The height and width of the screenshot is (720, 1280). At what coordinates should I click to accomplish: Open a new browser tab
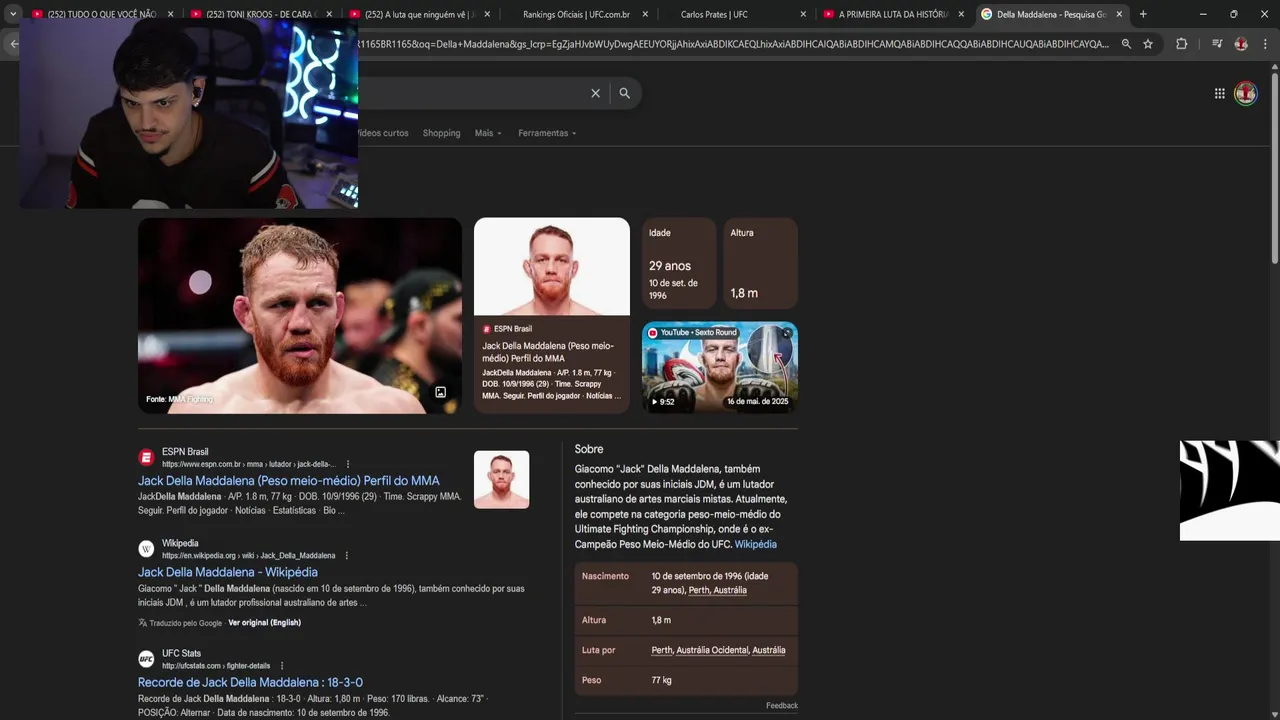click(x=1143, y=14)
